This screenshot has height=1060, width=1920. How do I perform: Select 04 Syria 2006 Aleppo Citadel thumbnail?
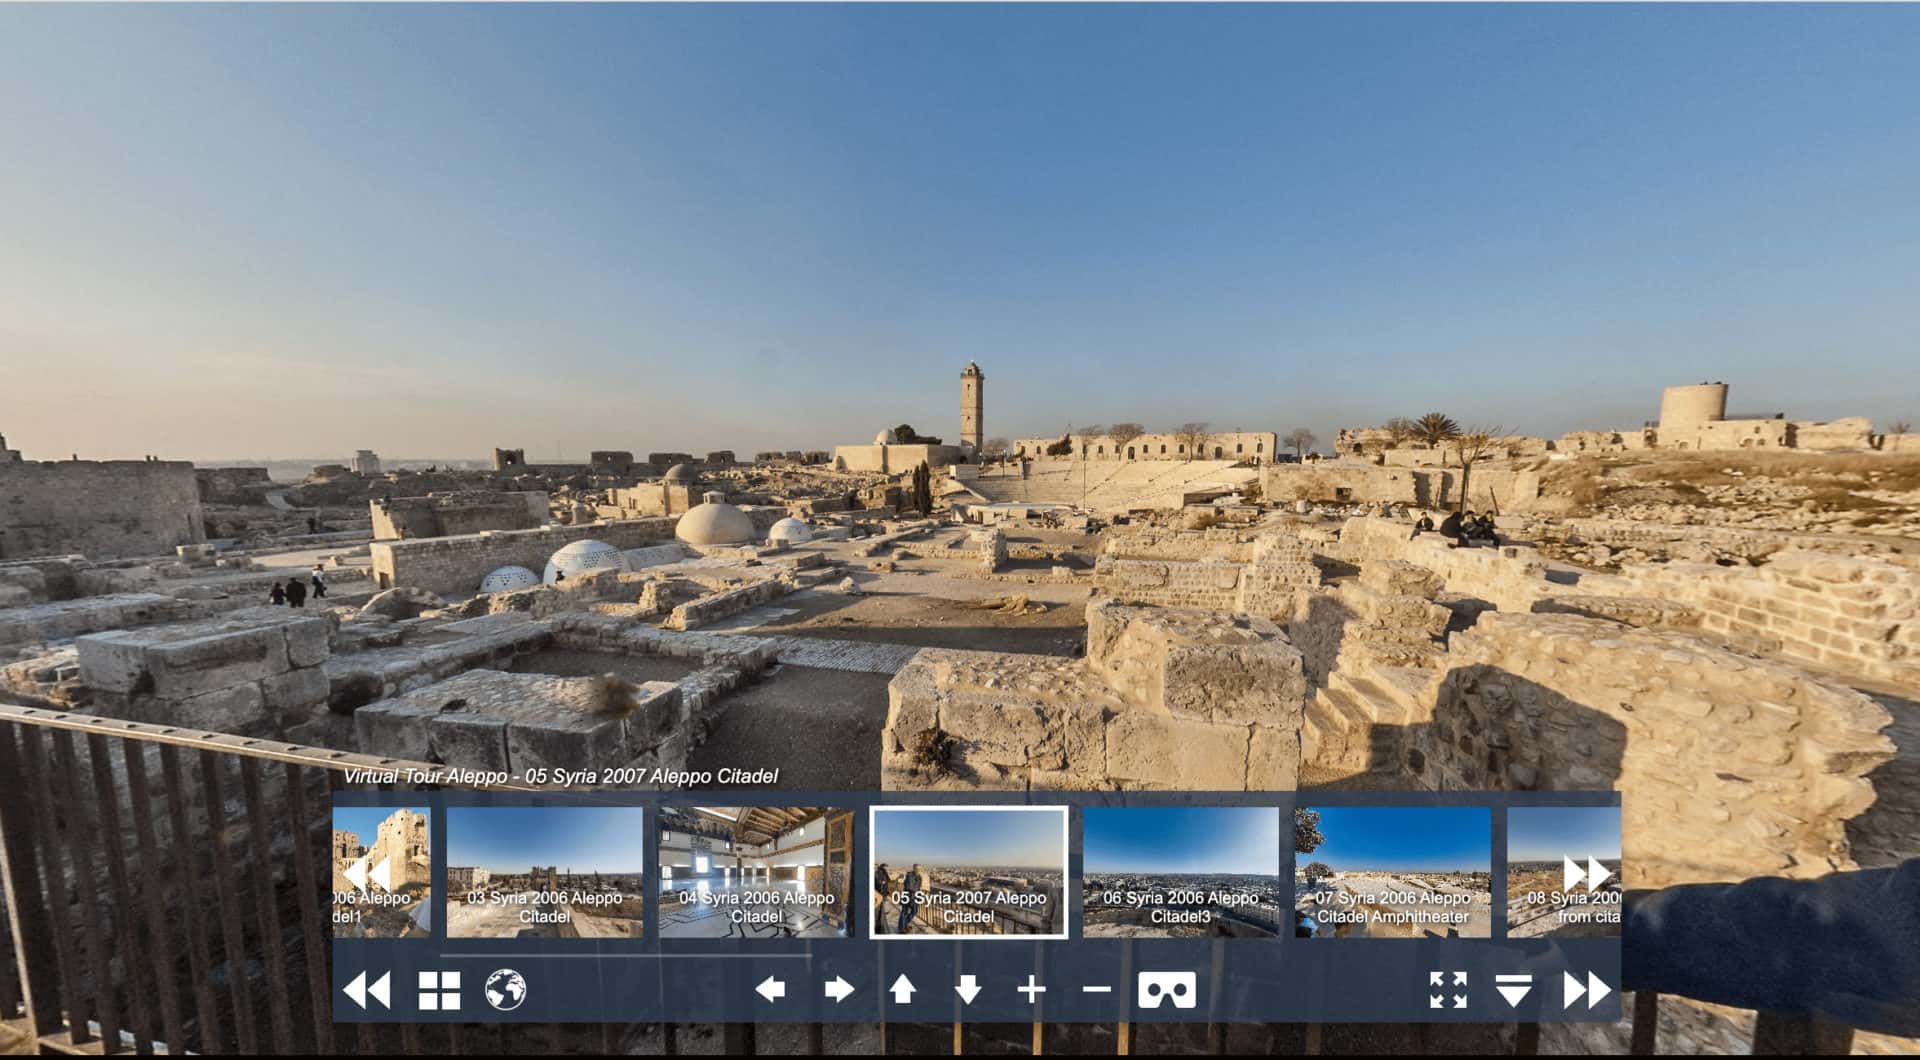(756, 872)
